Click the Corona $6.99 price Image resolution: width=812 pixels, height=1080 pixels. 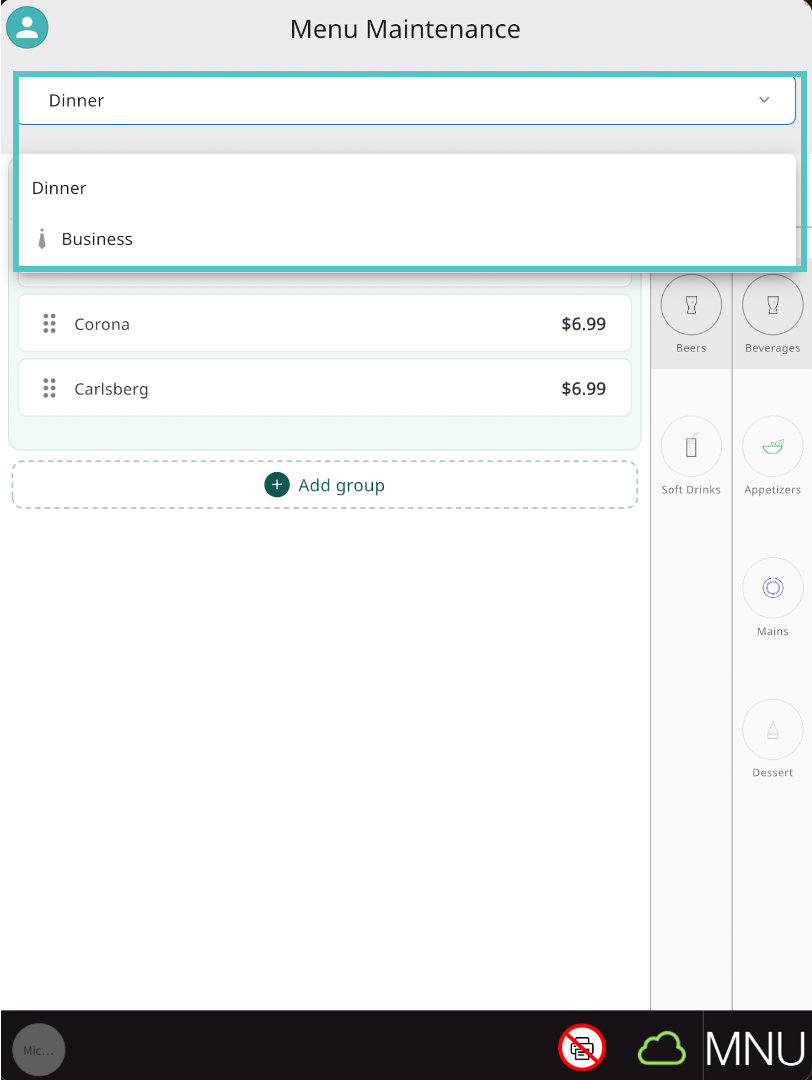[583, 324]
